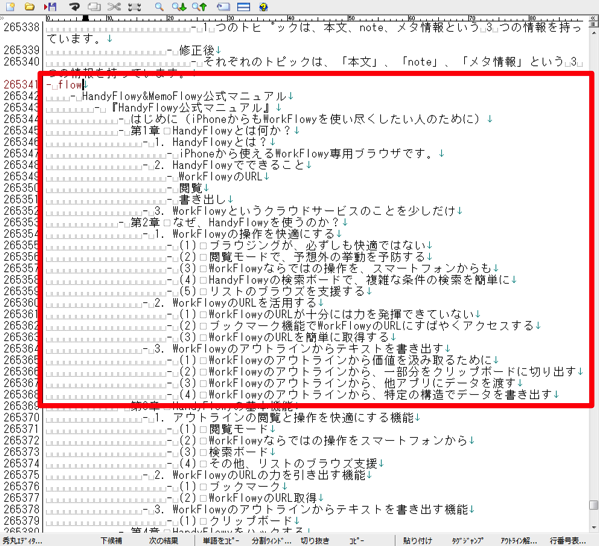Click the '『HandyFlowy公式マニュアル』' line
The image size is (599, 546).
point(191,108)
